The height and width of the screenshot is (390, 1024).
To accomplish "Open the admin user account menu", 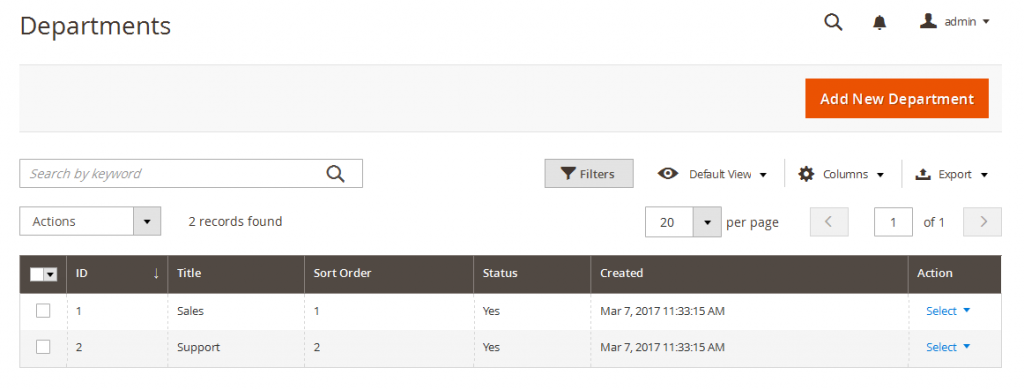I will tap(955, 22).
